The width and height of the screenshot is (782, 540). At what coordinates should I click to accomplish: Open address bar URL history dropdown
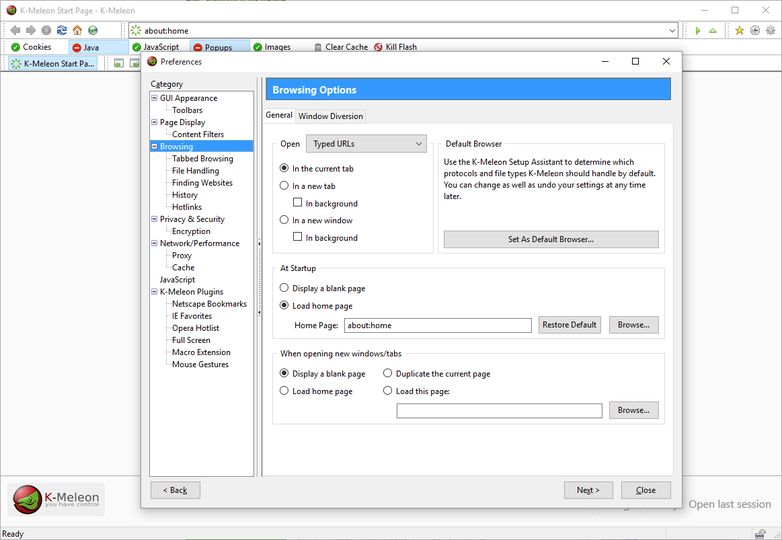point(672,31)
